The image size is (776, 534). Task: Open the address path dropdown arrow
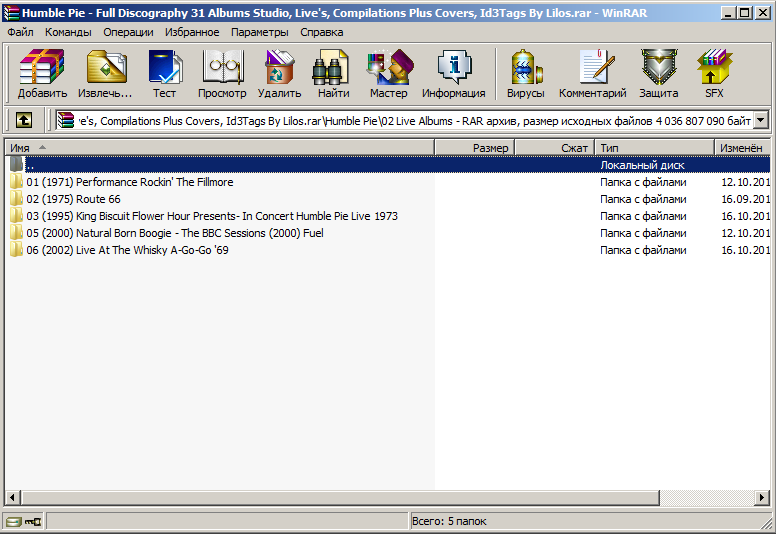[761, 120]
